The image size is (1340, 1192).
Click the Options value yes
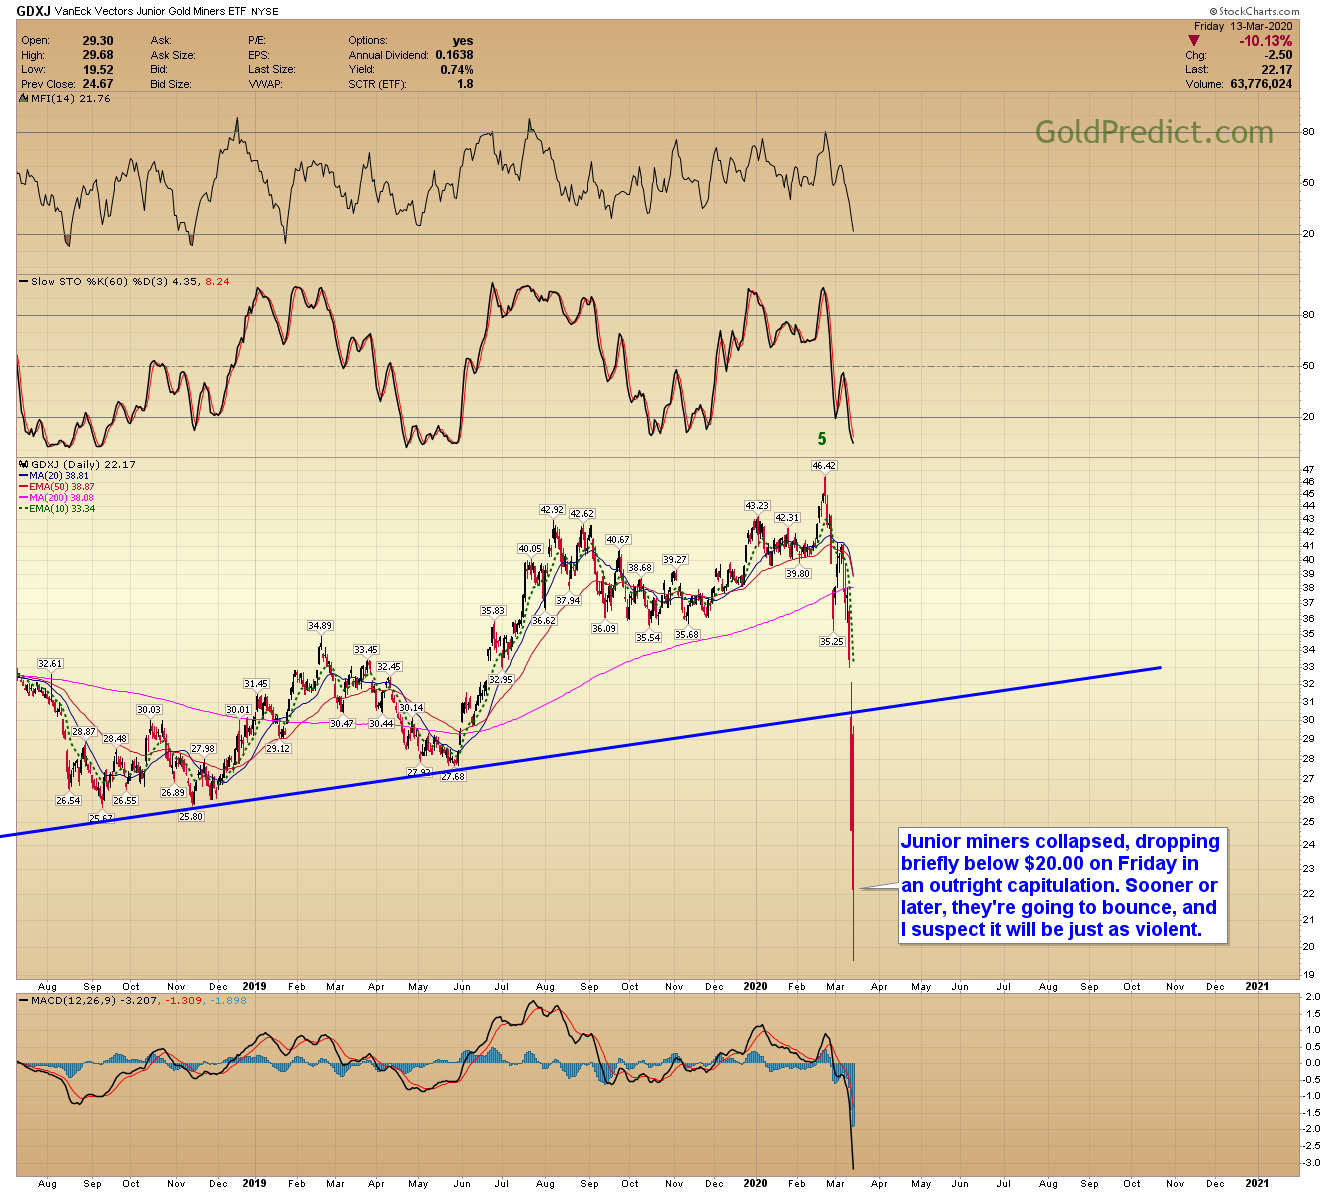(x=463, y=41)
